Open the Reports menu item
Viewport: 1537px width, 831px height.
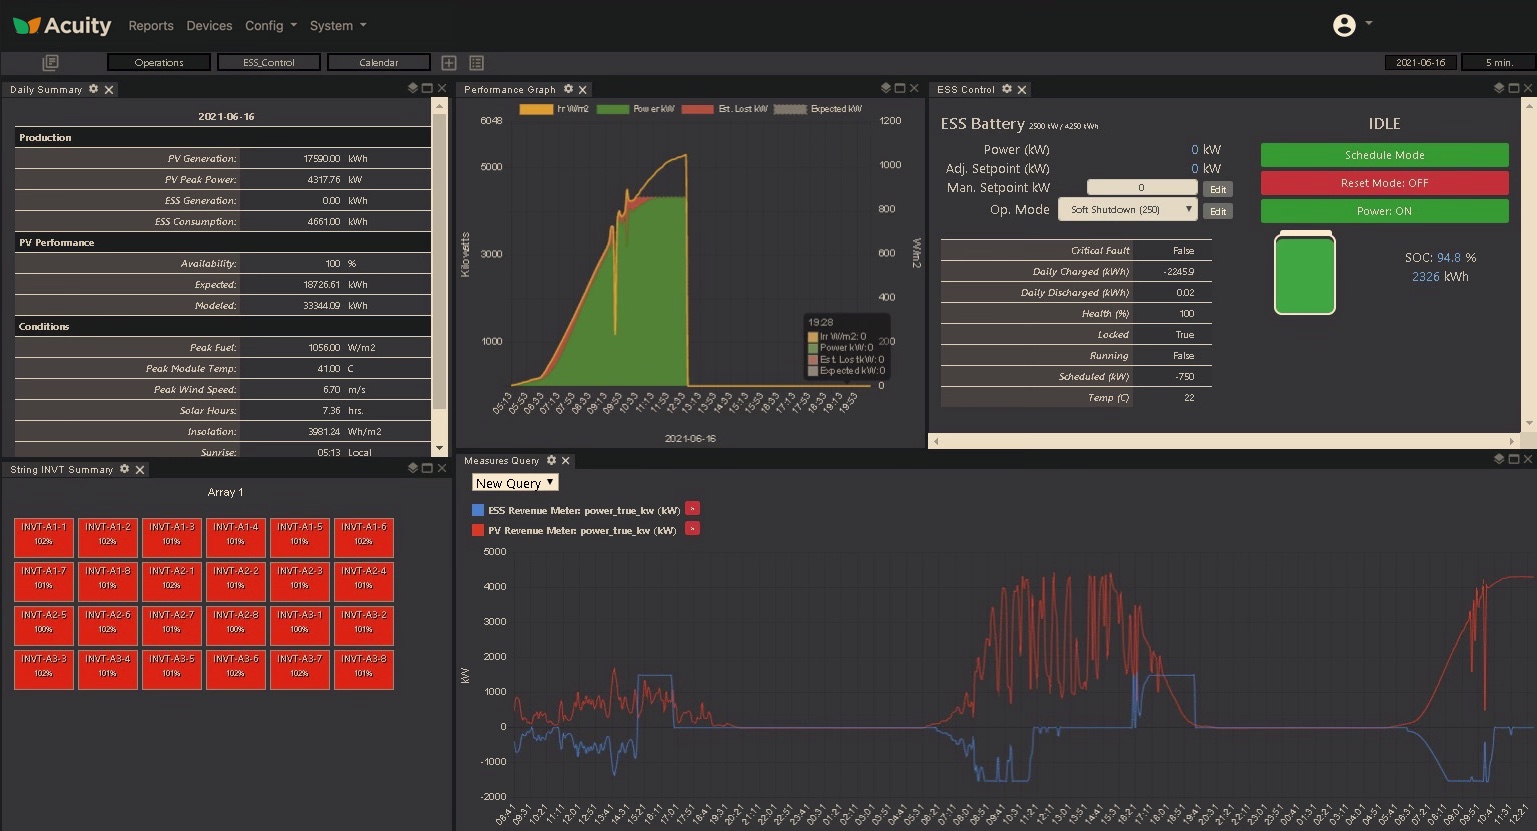click(x=151, y=25)
